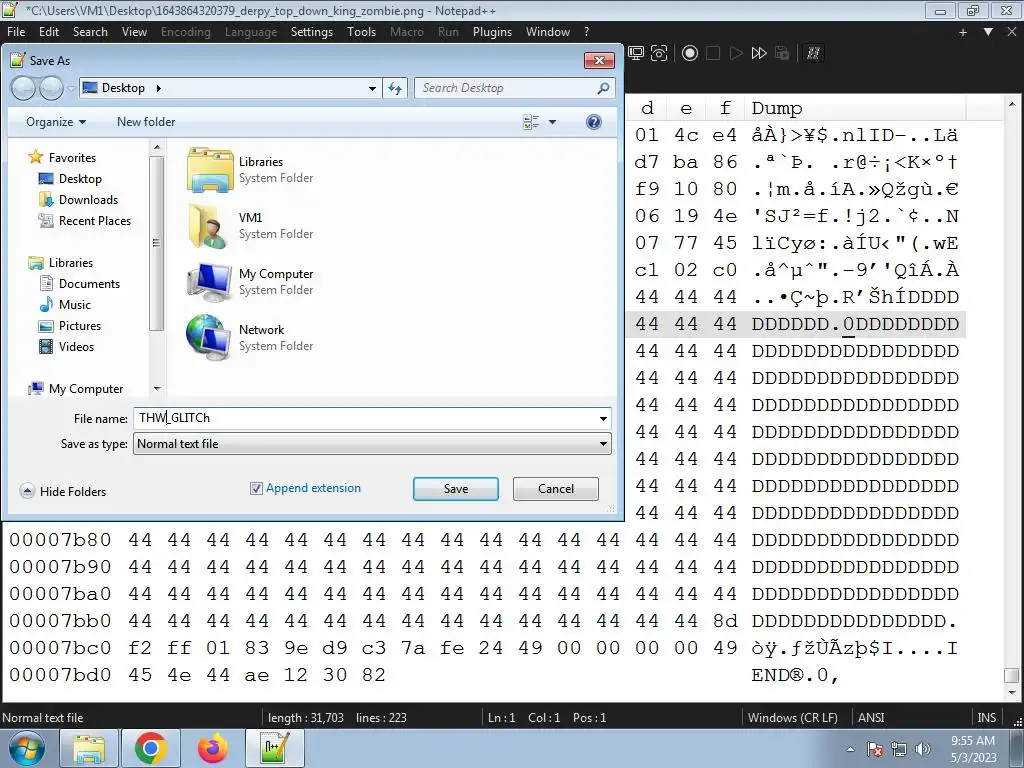
Task: Click Run a Macro Multiple Times icon
Action: (759, 54)
